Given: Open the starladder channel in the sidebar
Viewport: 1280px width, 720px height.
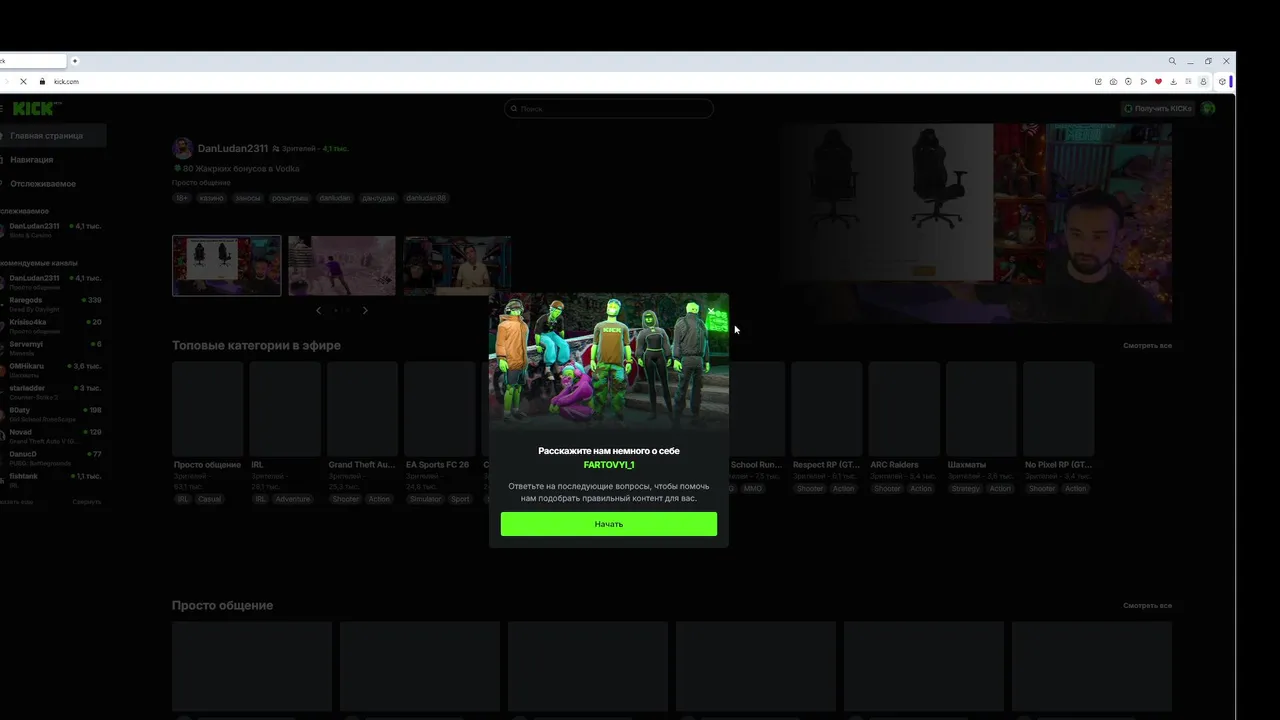Looking at the screenshot, I should coord(52,392).
